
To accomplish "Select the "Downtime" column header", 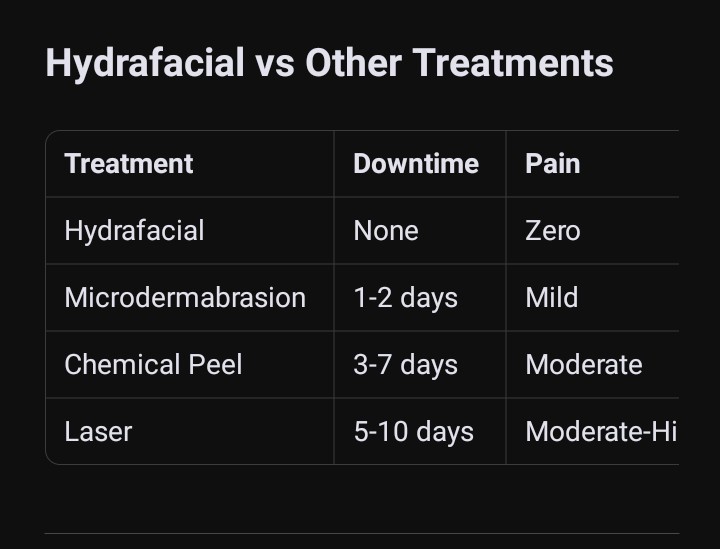I will click(x=416, y=164).
